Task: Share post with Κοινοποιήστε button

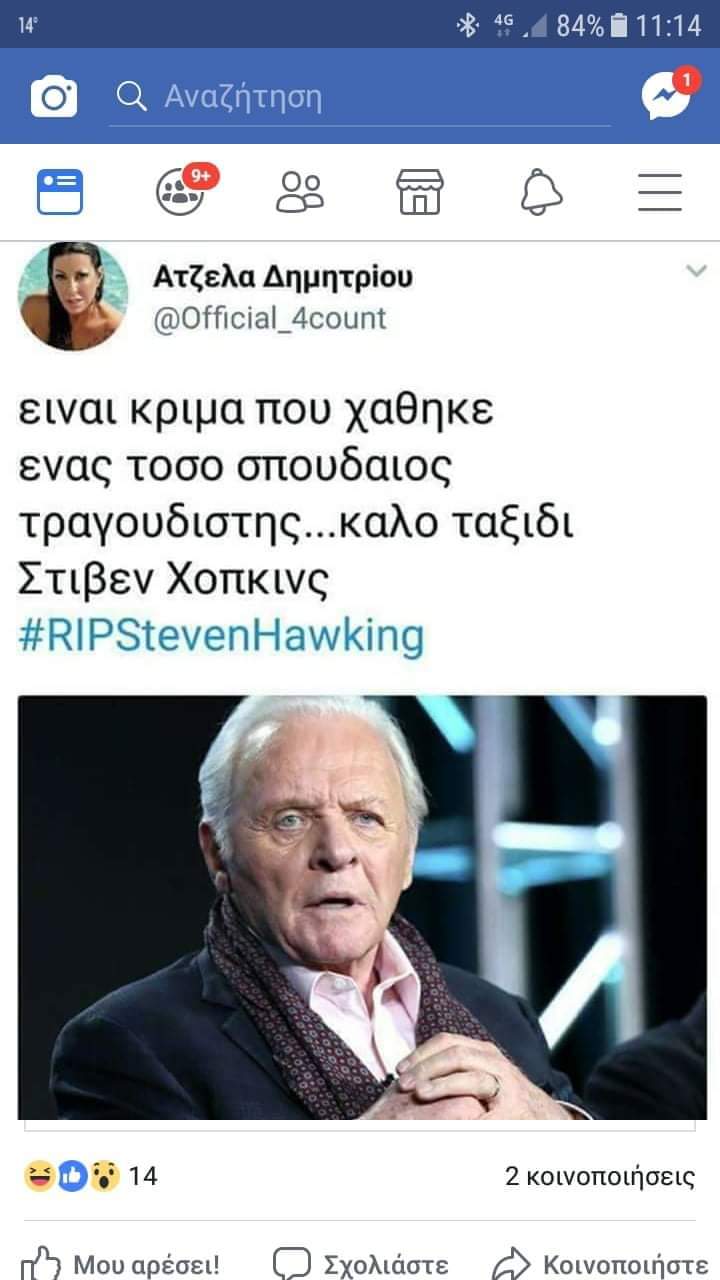Action: click(x=600, y=1263)
